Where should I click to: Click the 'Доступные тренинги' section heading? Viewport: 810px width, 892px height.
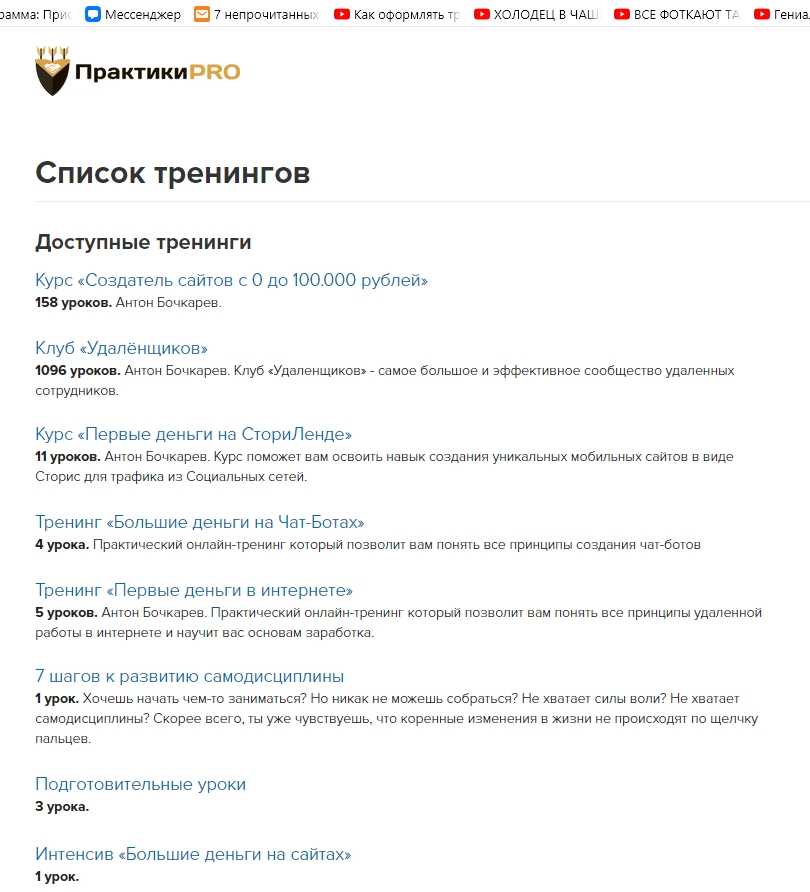[x=143, y=242]
